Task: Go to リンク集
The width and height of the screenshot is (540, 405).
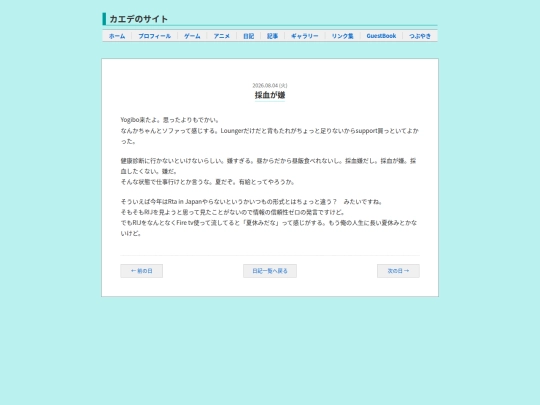Action: (342, 36)
